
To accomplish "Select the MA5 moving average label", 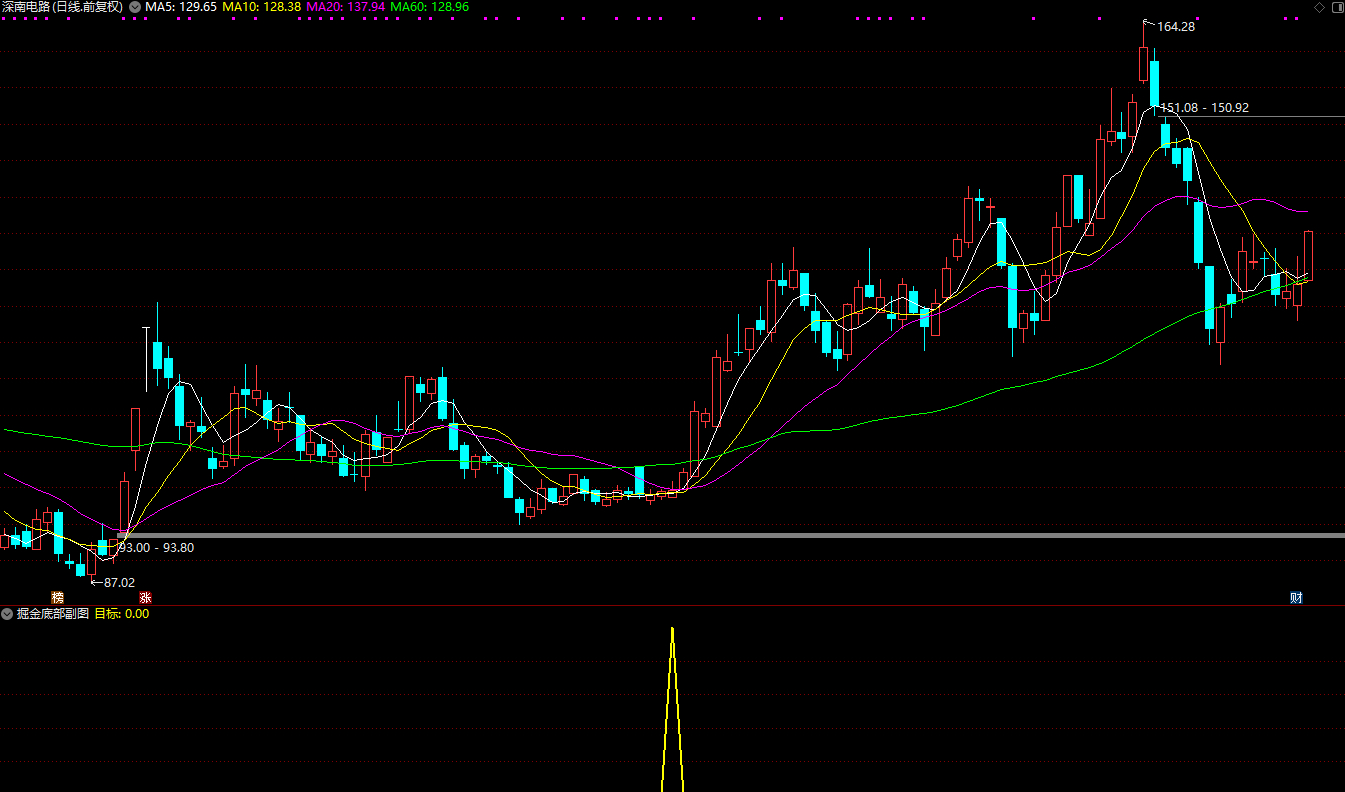I will (x=181, y=7).
